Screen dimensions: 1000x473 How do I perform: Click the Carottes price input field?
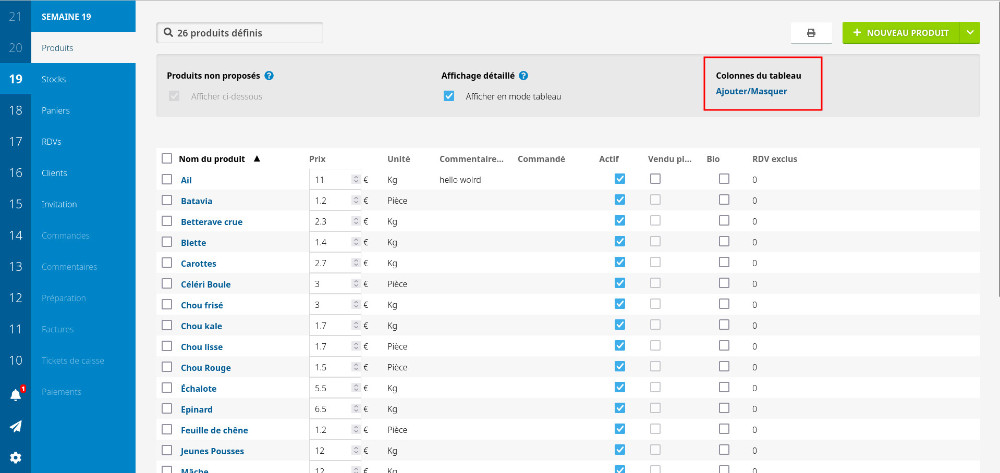pyautogui.click(x=330, y=263)
